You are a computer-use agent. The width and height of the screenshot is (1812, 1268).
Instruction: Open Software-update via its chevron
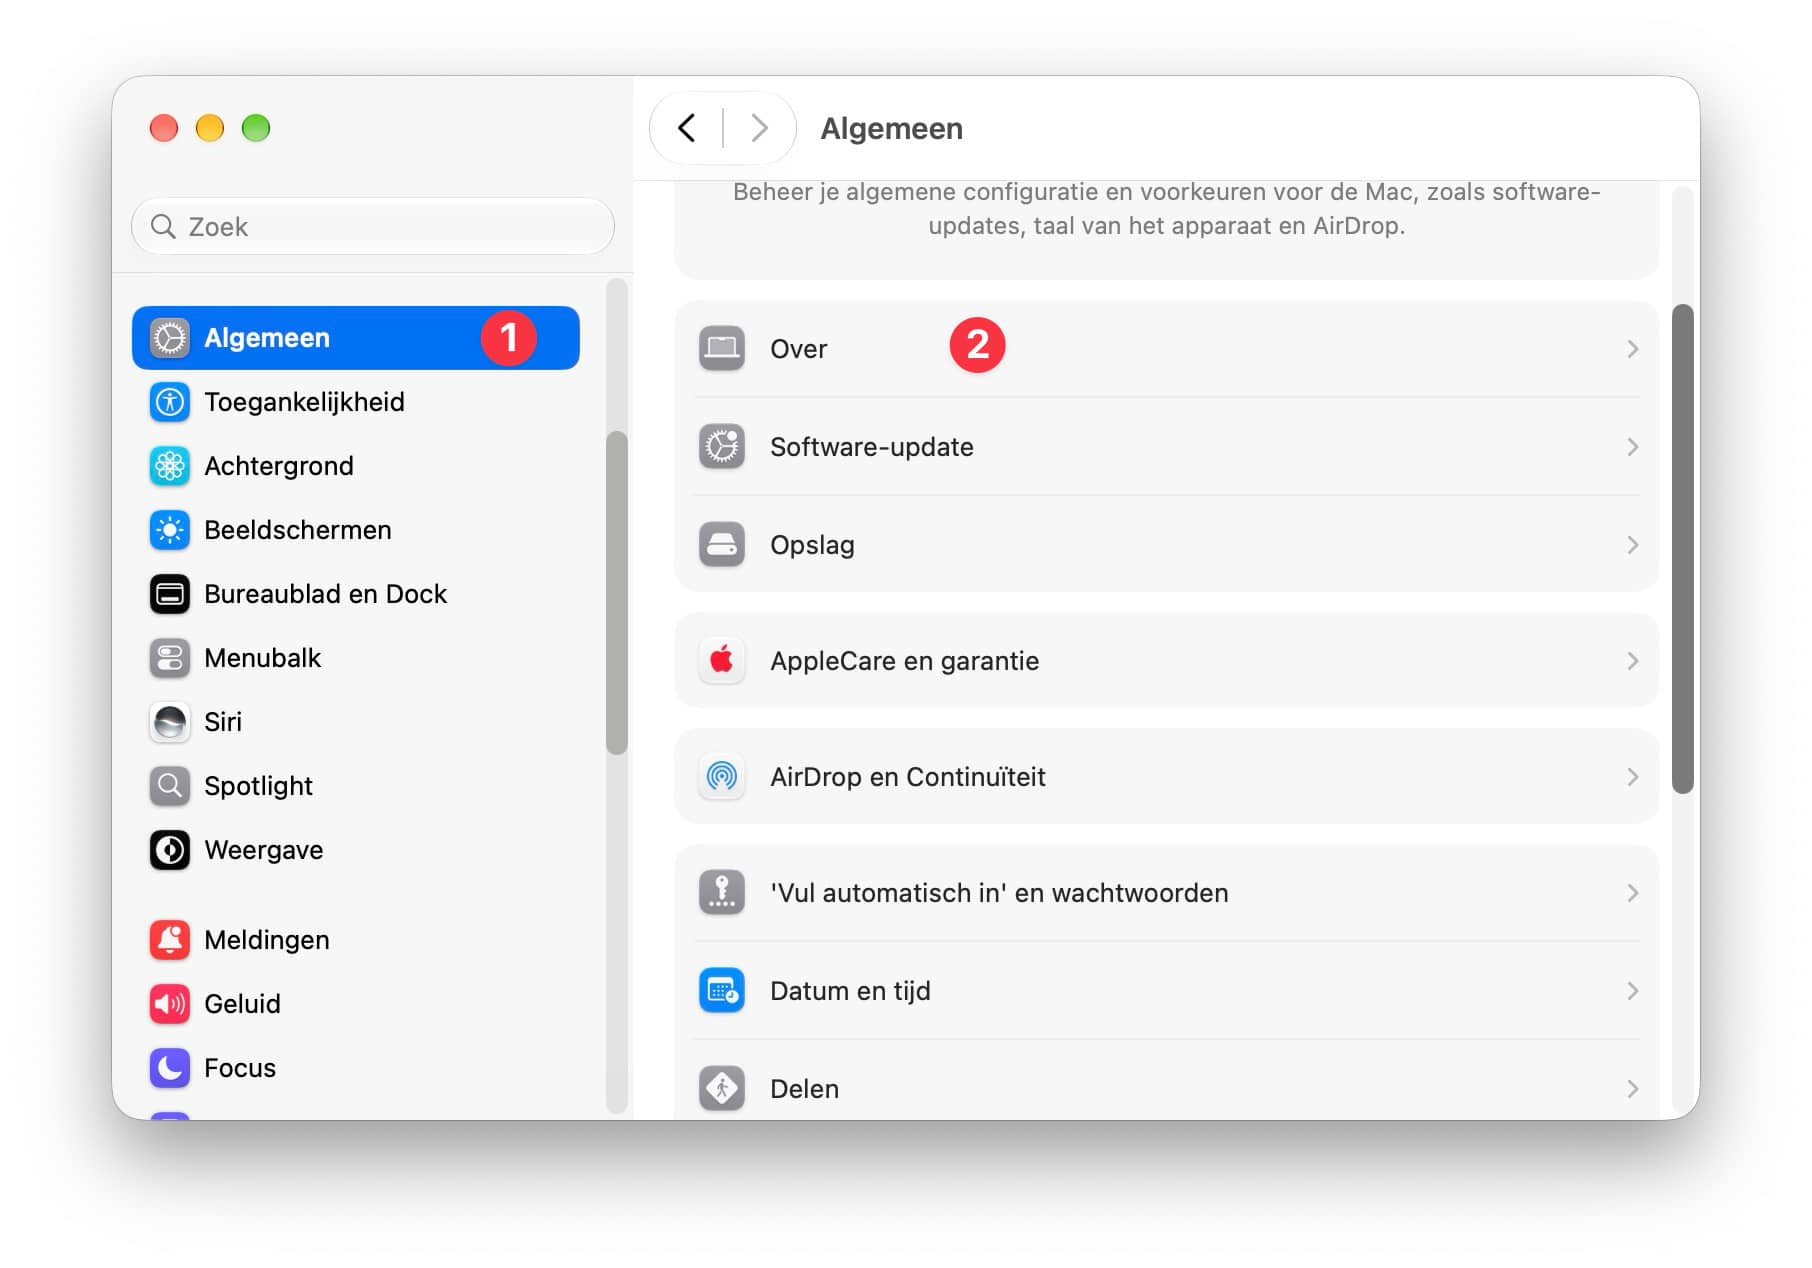click(x=1632, y=447)
